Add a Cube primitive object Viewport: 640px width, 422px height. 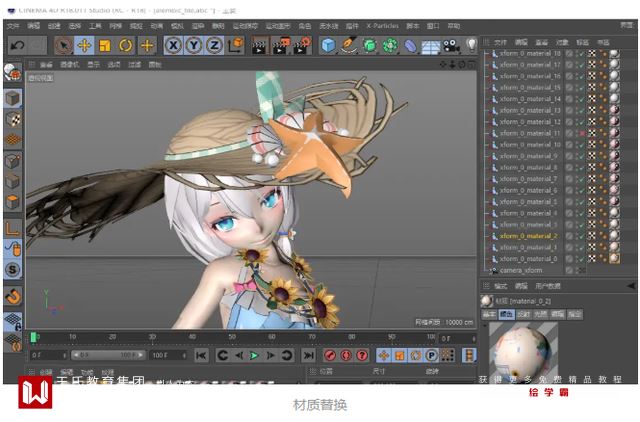click(x=328, y=45)
